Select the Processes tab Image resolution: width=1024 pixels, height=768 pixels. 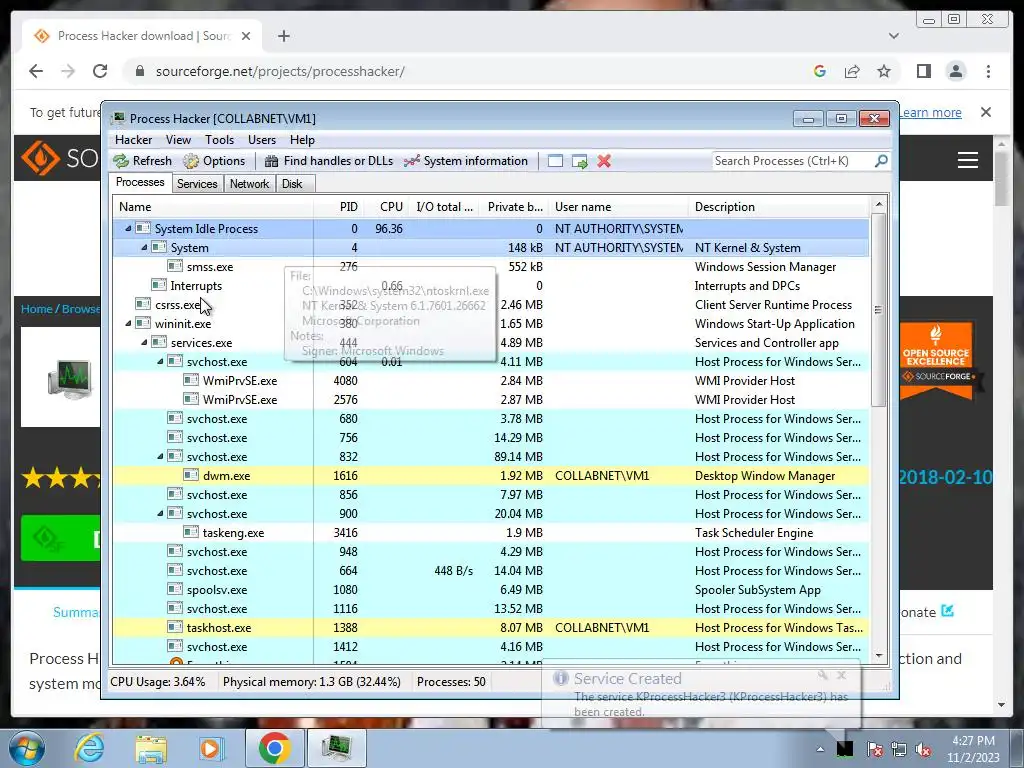pos(140,182)
